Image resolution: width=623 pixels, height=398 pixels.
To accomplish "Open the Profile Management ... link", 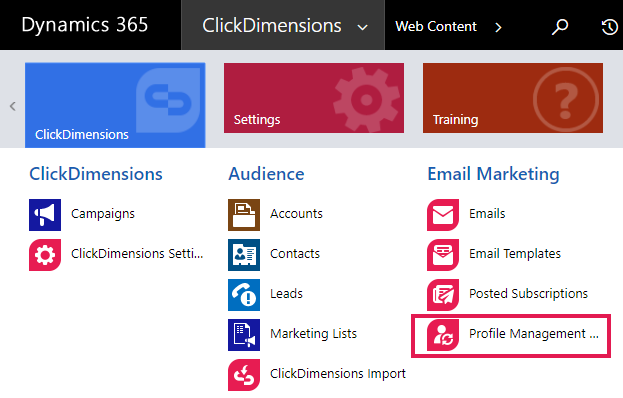I will click(x=534, y=334).
